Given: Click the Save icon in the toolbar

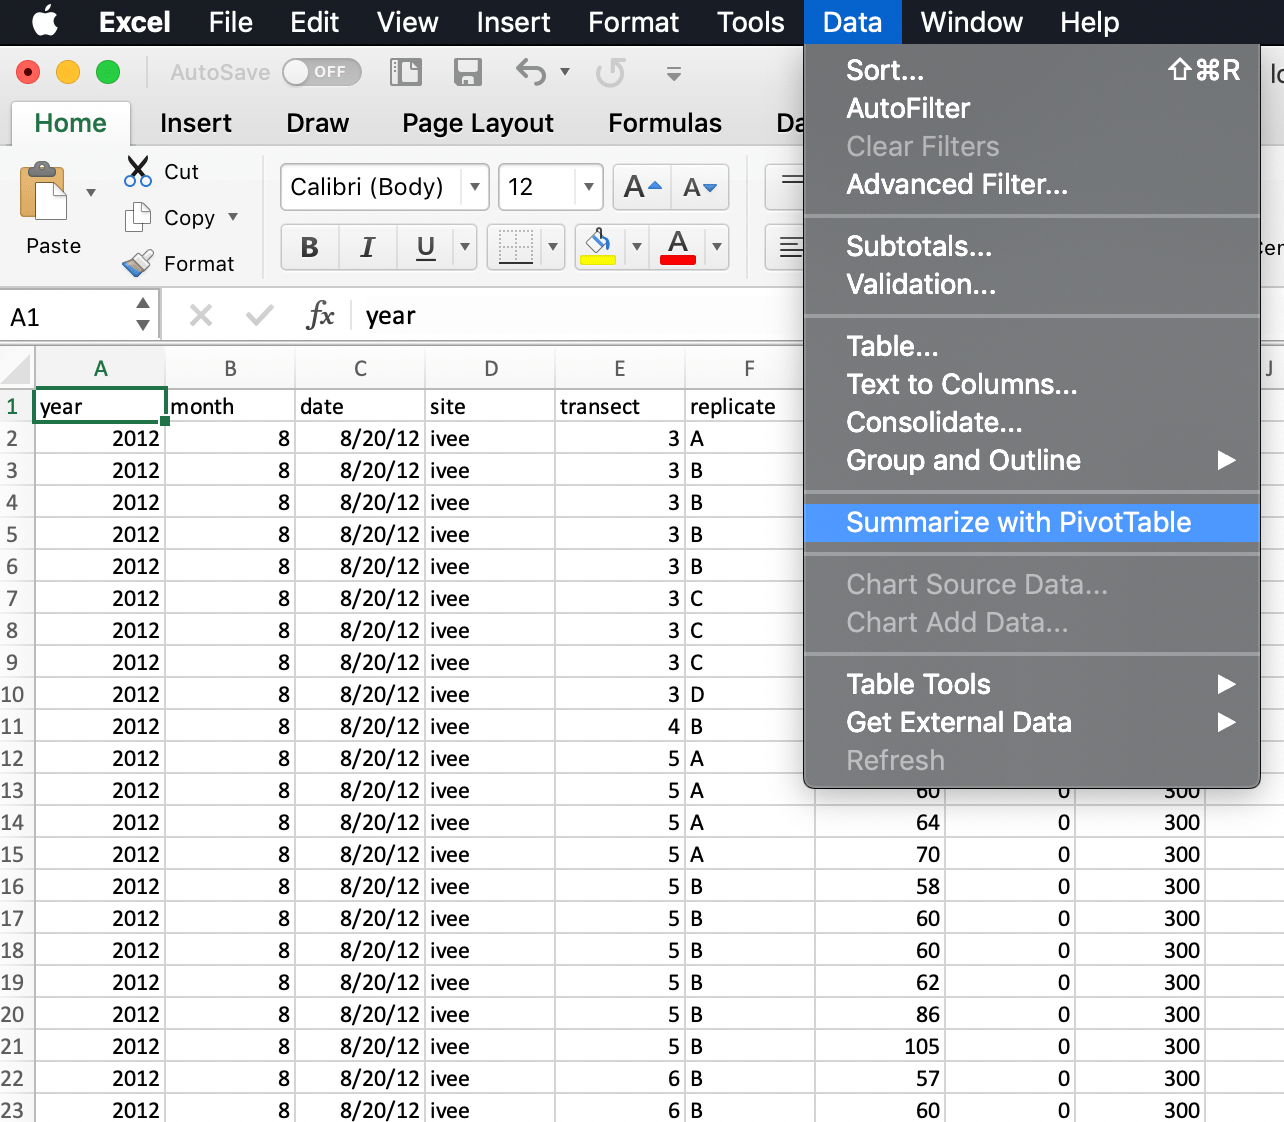Looking at the screenshot, I should point(467,72).
